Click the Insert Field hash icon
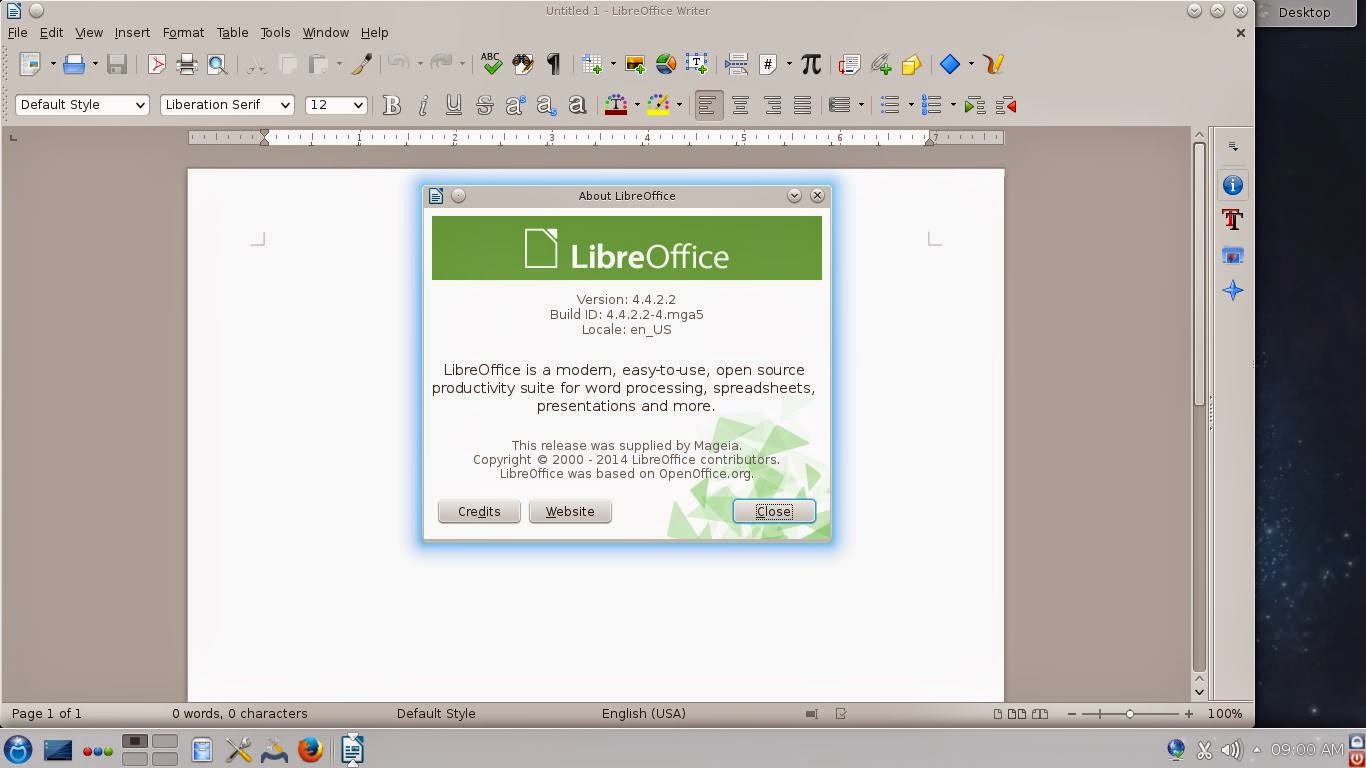The height and width of the screenshot is (768, 1366). point(768,64)
